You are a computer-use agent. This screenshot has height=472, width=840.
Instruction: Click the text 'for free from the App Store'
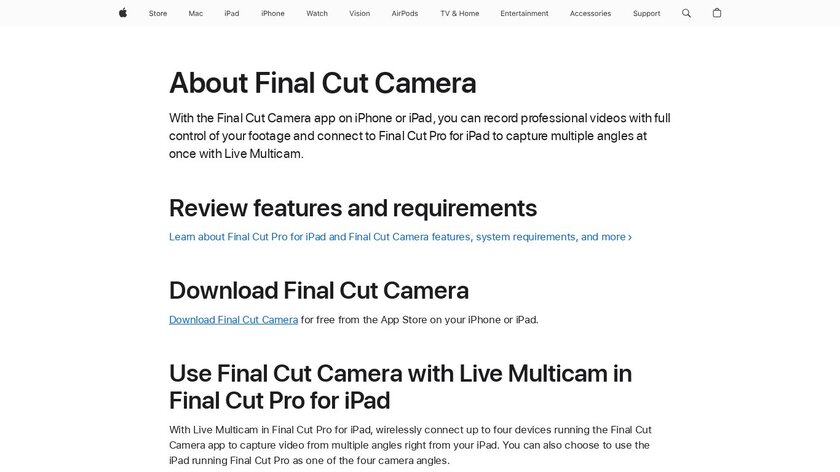pyautogui.click(x=364, y=320)
